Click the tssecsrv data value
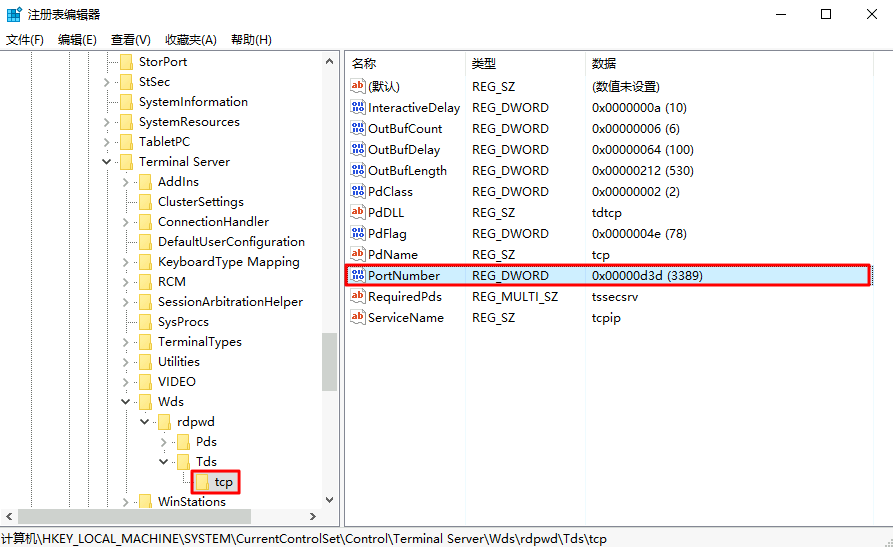893x547 pixels. coord(615,296)
